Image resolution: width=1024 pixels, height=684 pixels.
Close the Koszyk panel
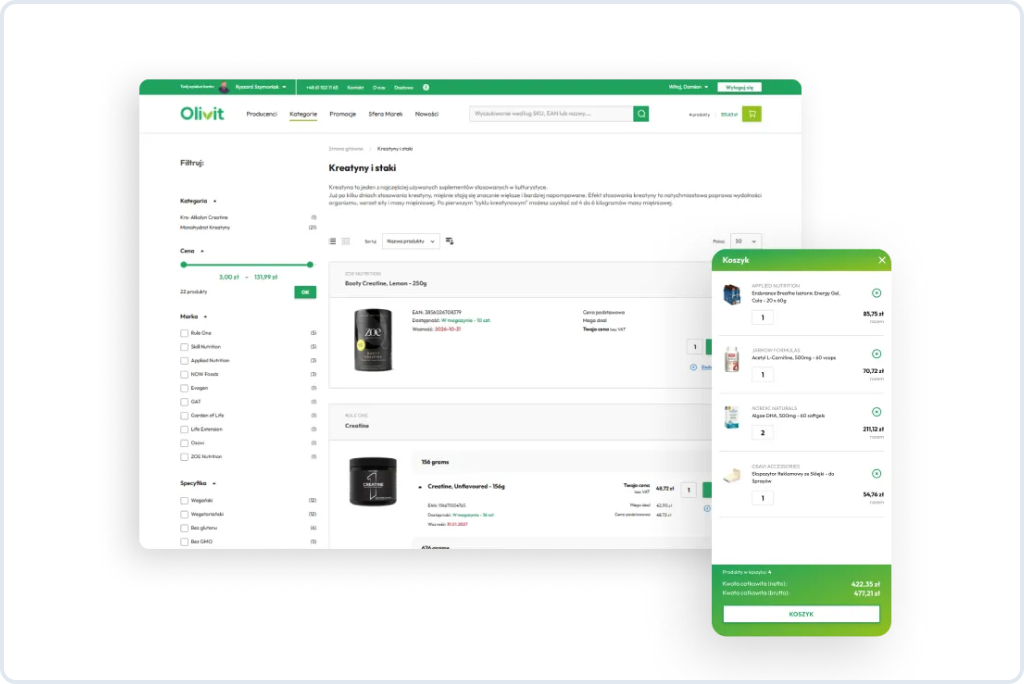[882, 260]
